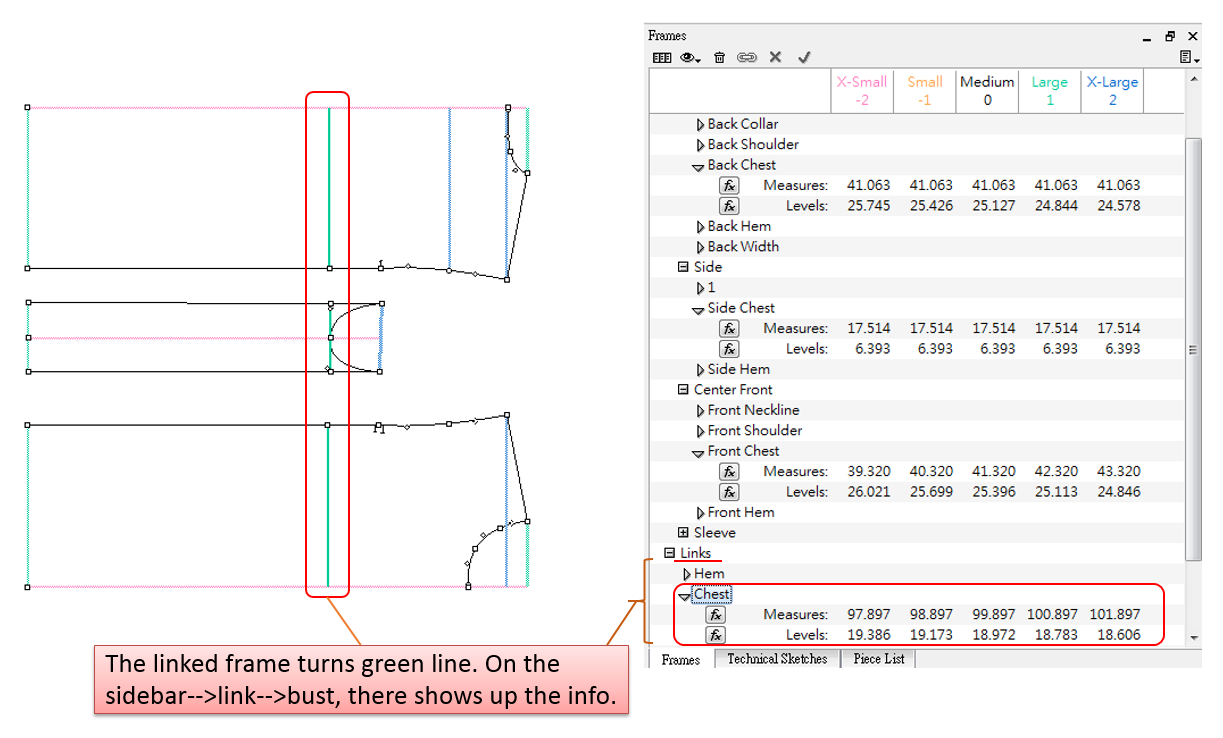Click fx icon beside Front Chest Measures
Image resolution: width=1223 pixels, height=738 pixels.
point(729,471)
